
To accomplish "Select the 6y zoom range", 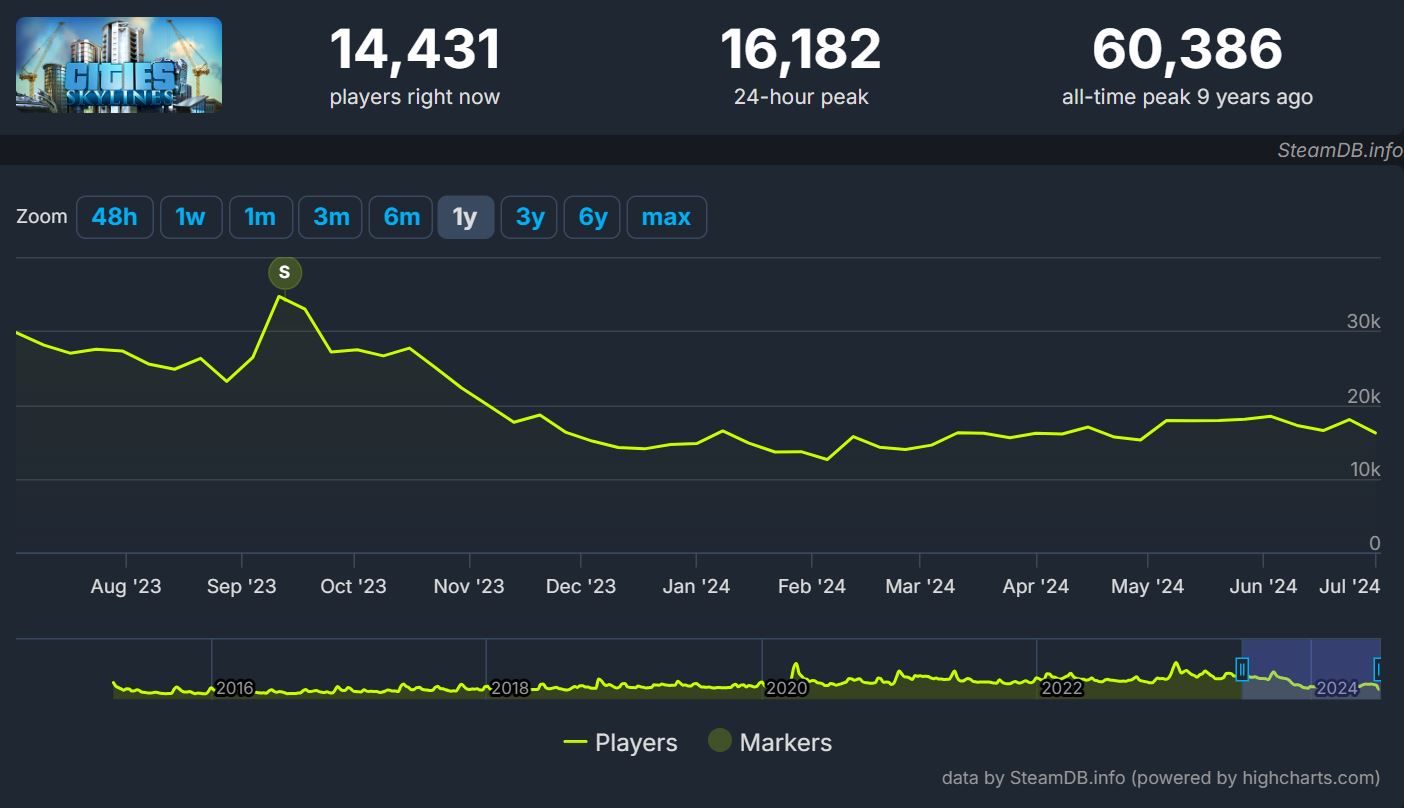I will coord(593,217).
